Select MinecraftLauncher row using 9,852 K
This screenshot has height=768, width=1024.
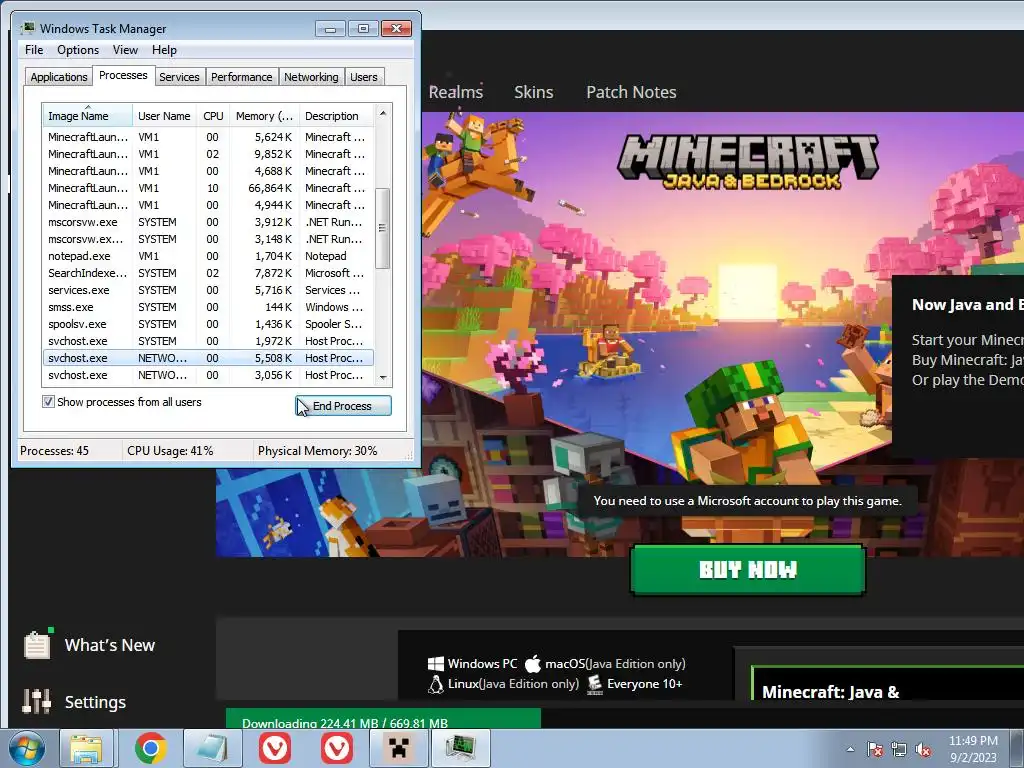[x=208, y=154]
